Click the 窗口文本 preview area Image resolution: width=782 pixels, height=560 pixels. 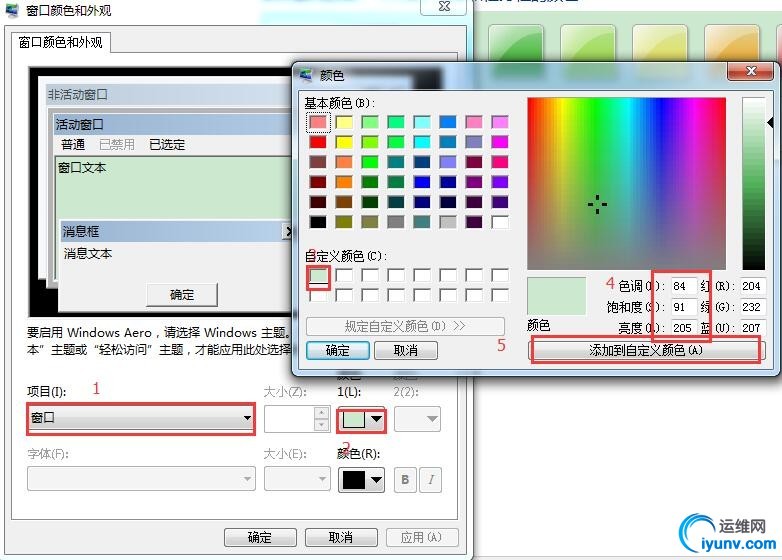click(x=174, y=188)
